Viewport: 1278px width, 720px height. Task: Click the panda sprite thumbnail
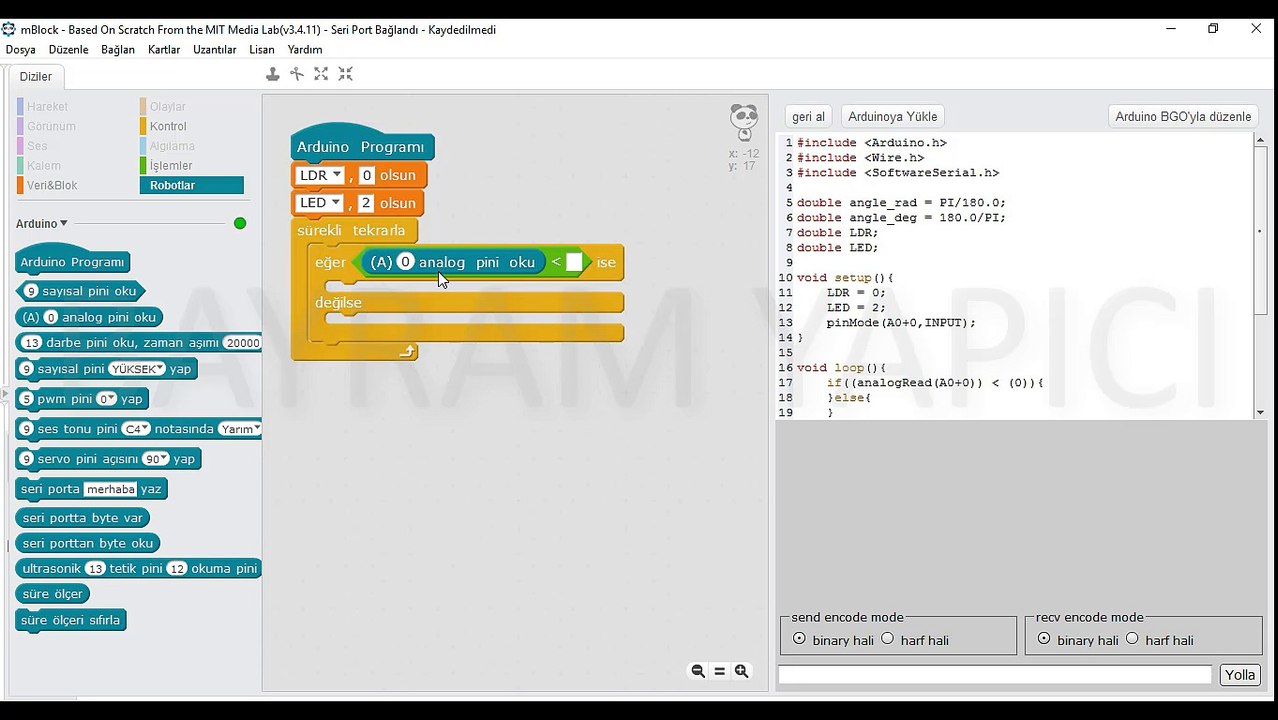[744, 122]
